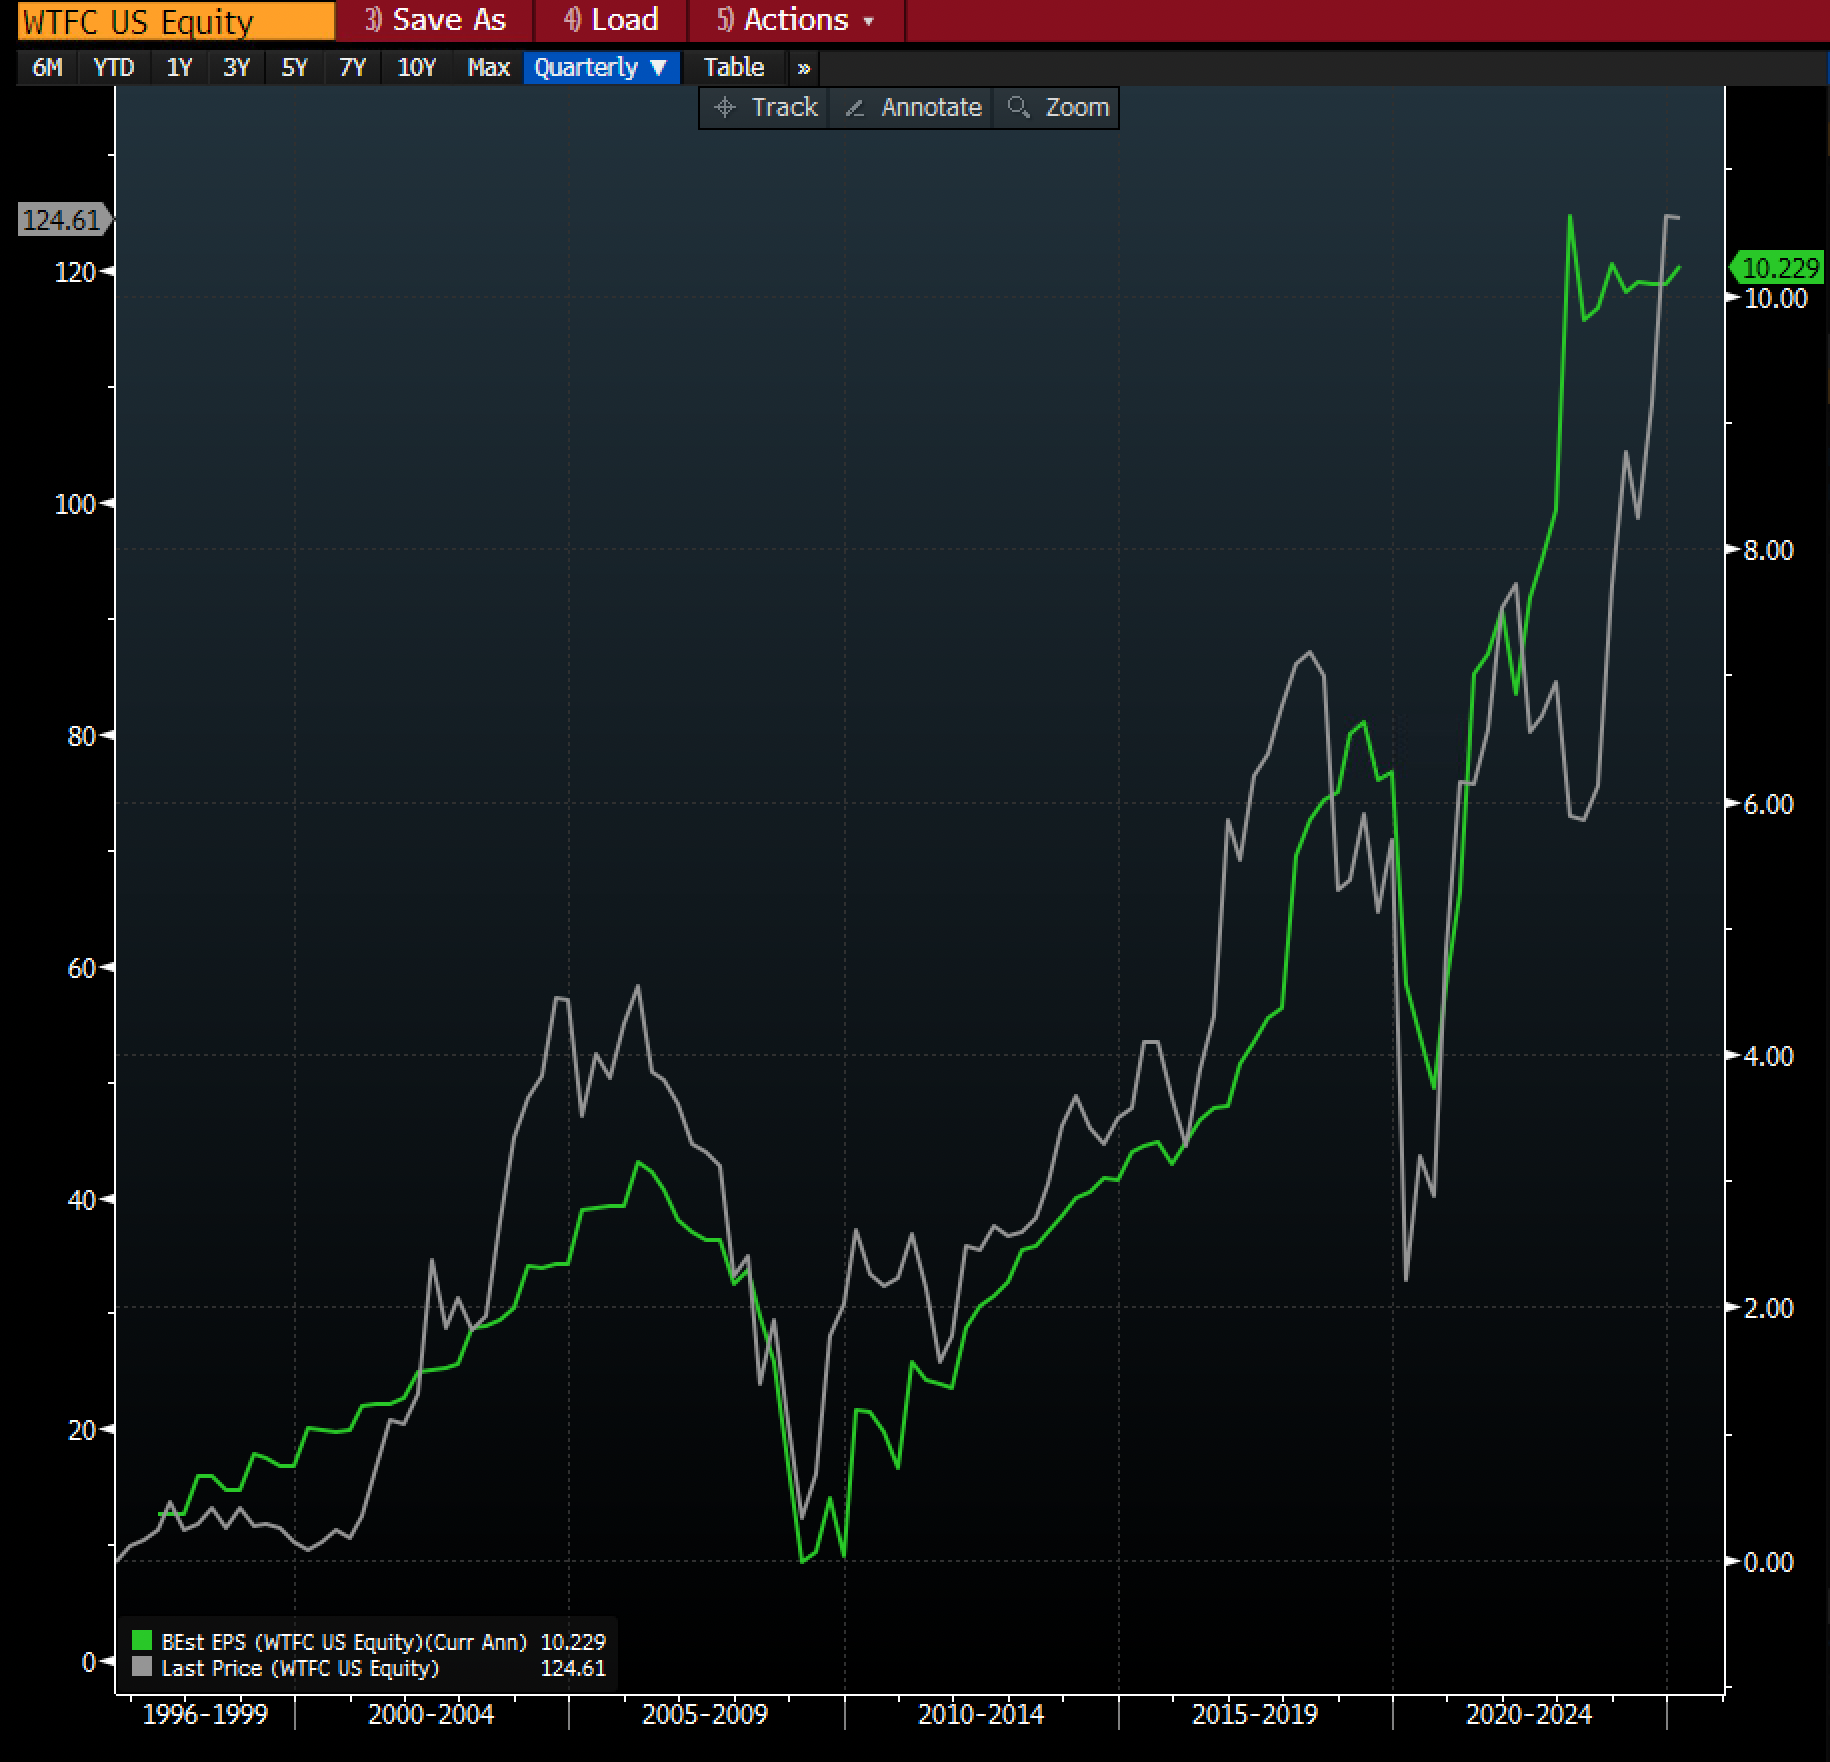Click the 100 tick on left axis
1830x1762 pixels.
[75, 504]
